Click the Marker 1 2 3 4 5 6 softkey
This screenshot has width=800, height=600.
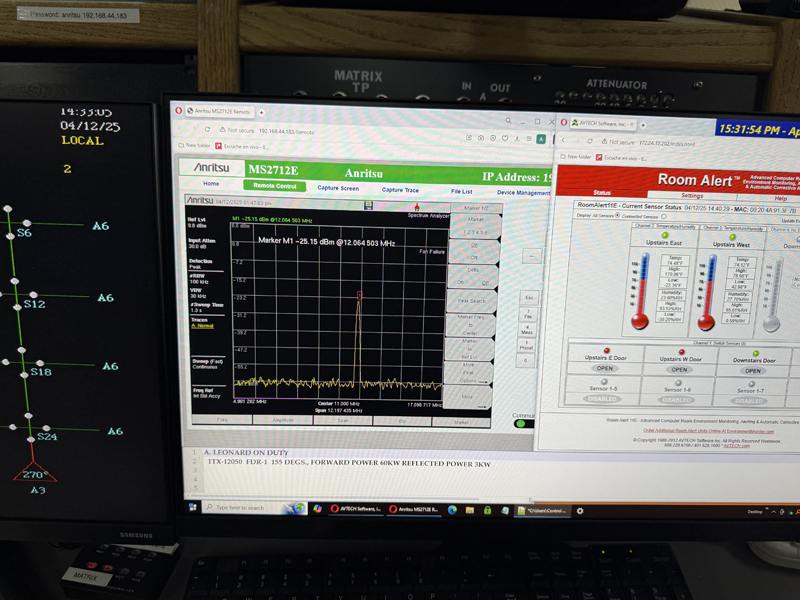[x=475, y=226]
